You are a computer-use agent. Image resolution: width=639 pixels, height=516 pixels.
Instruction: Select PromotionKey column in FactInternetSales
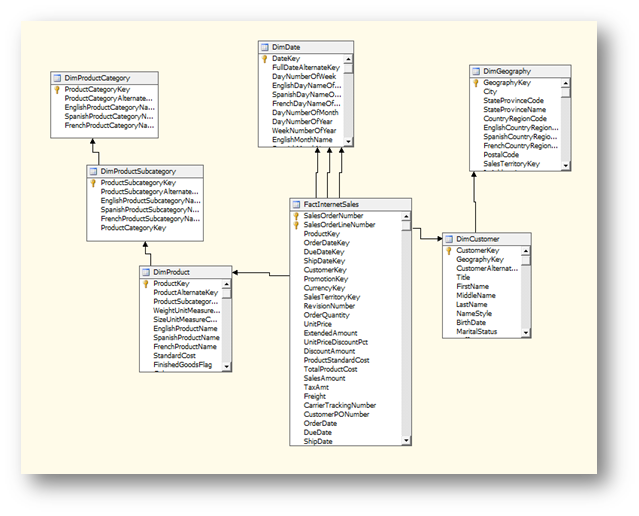(326, 279)
